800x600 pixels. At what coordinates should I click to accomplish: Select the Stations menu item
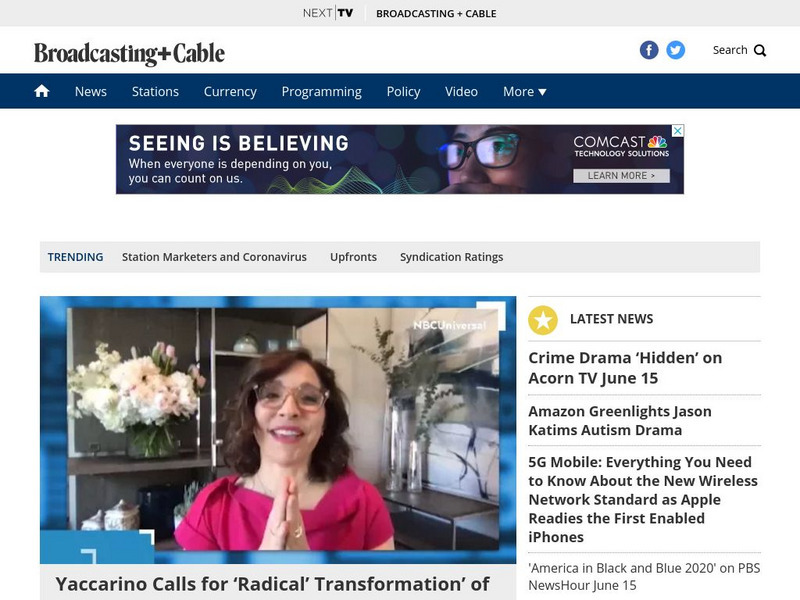pyautogui.click(x=155, y=92)
